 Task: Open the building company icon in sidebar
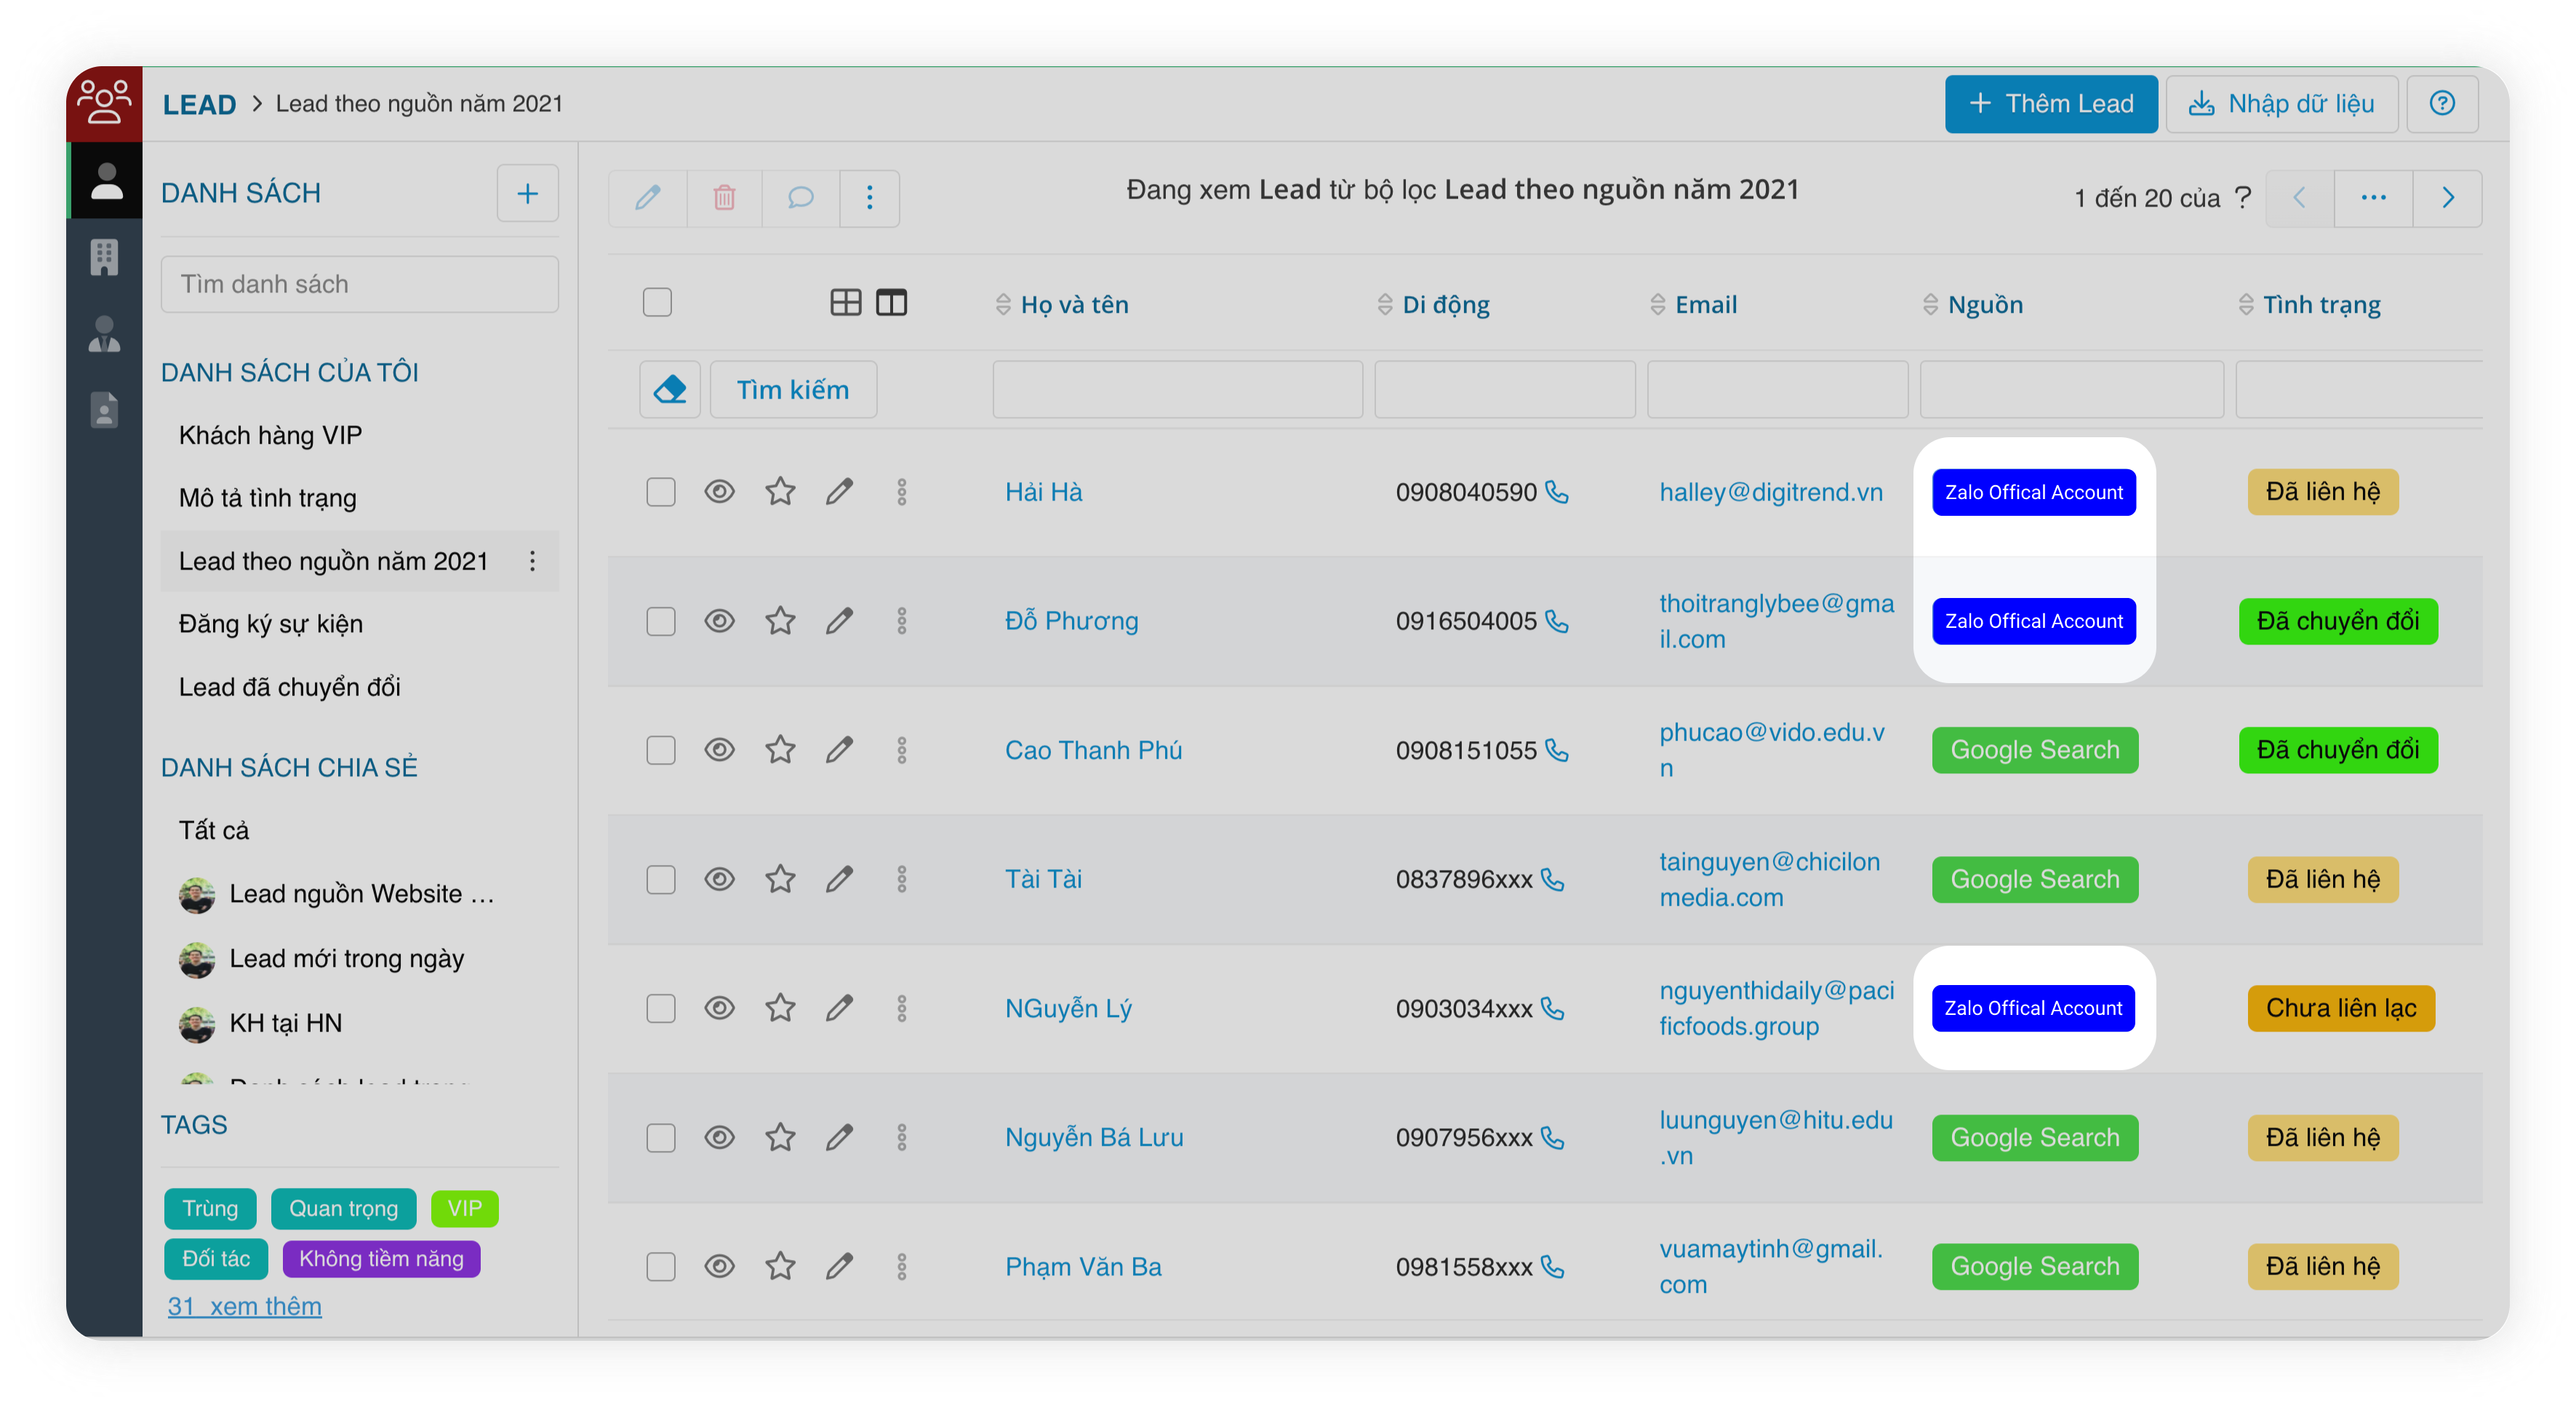point(104,257)
